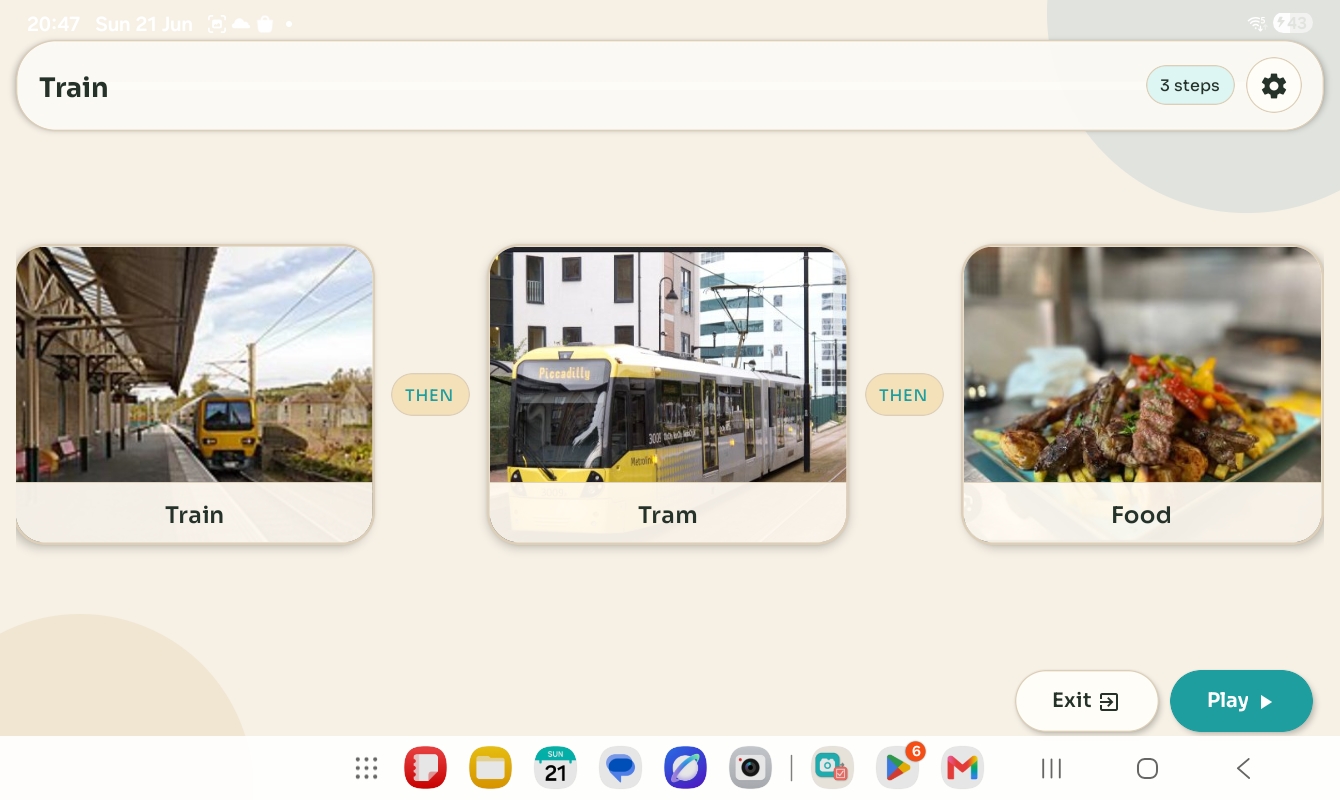
Task: Click THEN connector between Train and Tram
Action: 430,395
